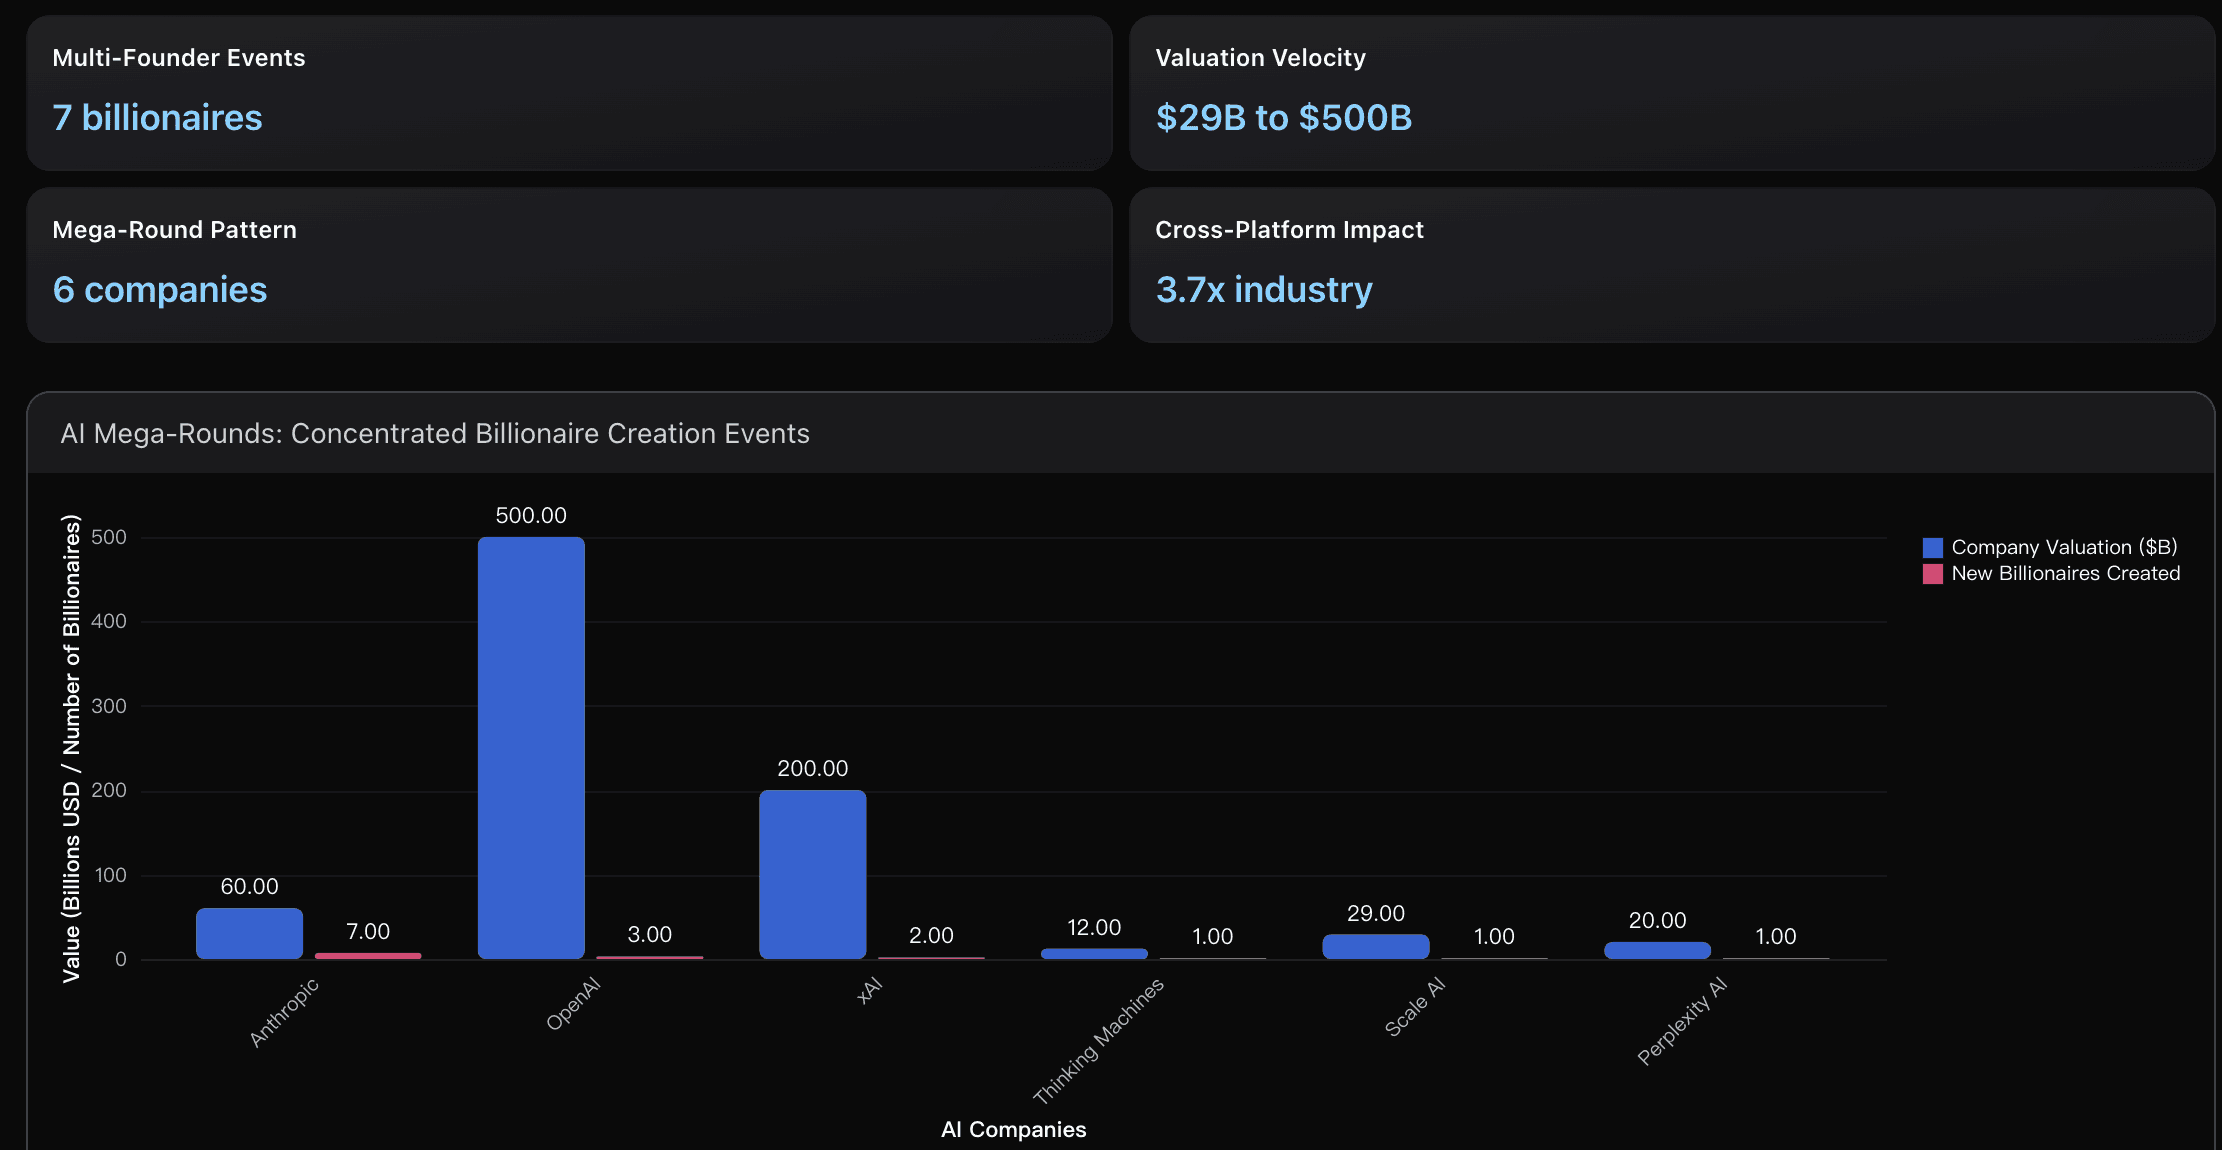This screenshot has width=2222, height=1150.
Task: Click the Mega-Round Pattern card header
Action: pos(174,229)
